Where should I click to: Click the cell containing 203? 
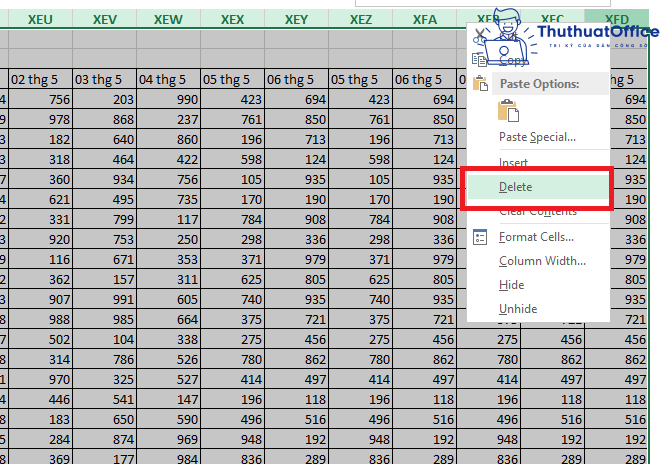tap(105, 99)
